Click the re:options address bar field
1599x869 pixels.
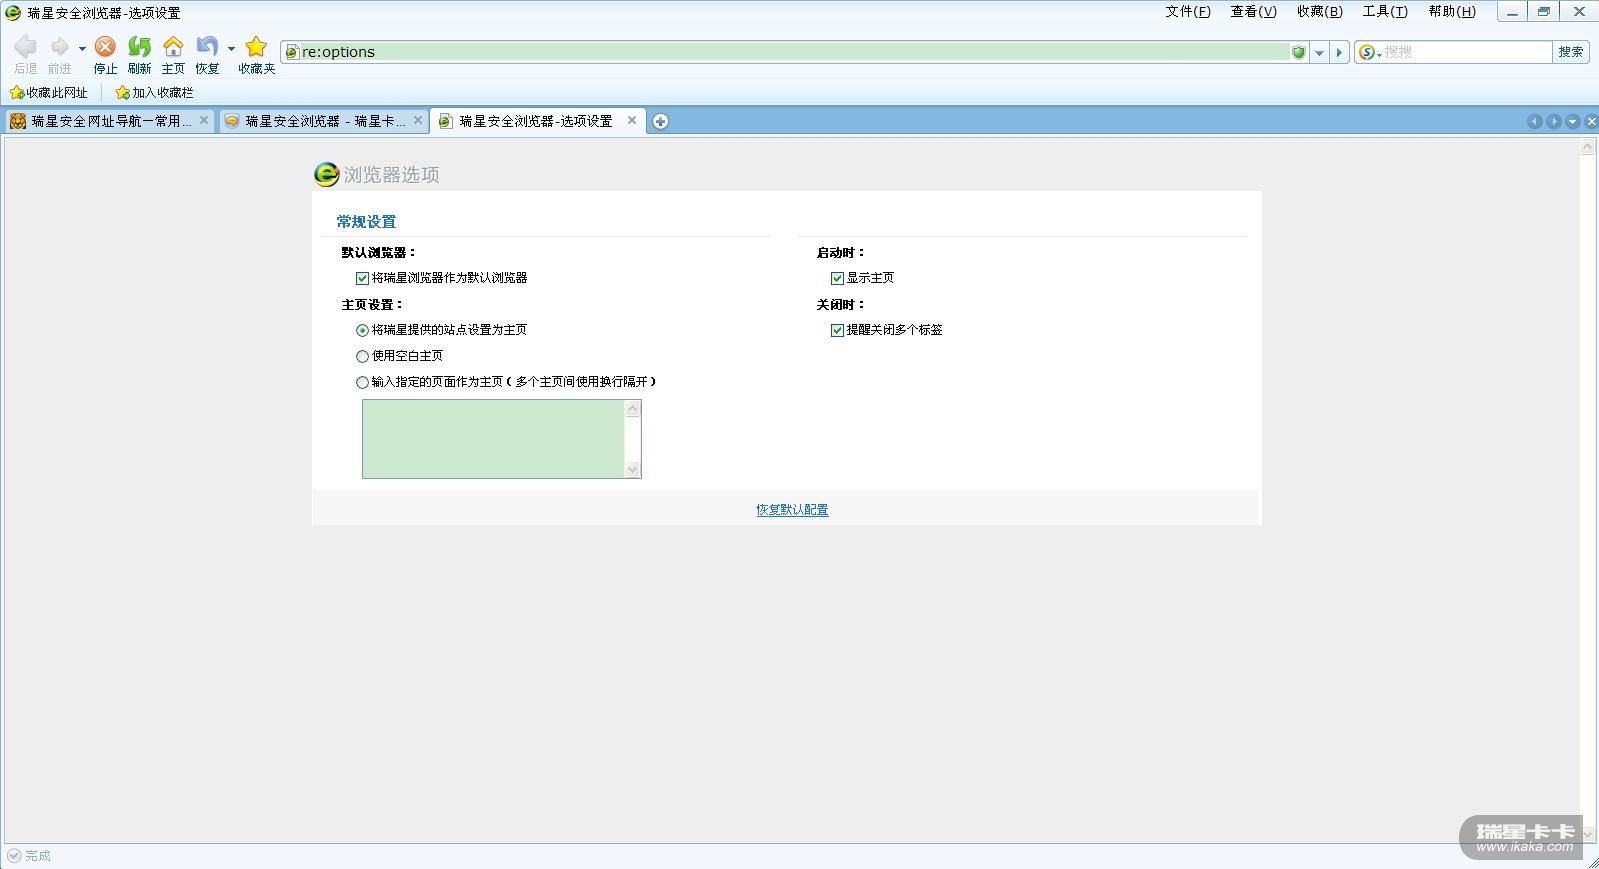[x=795, y=52]
